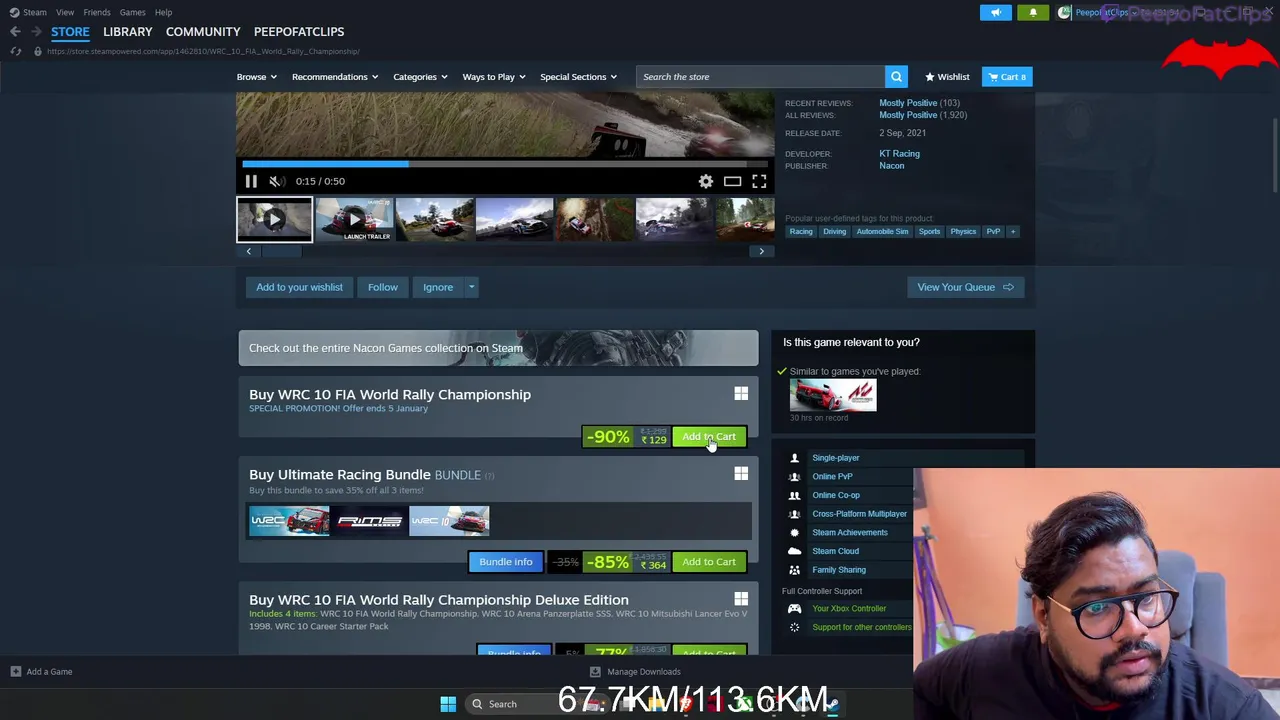Switch to the COMMUNITY tab
Image resolution: width=1280 pixels, height=720 pixels.
[x=203, y=32]
